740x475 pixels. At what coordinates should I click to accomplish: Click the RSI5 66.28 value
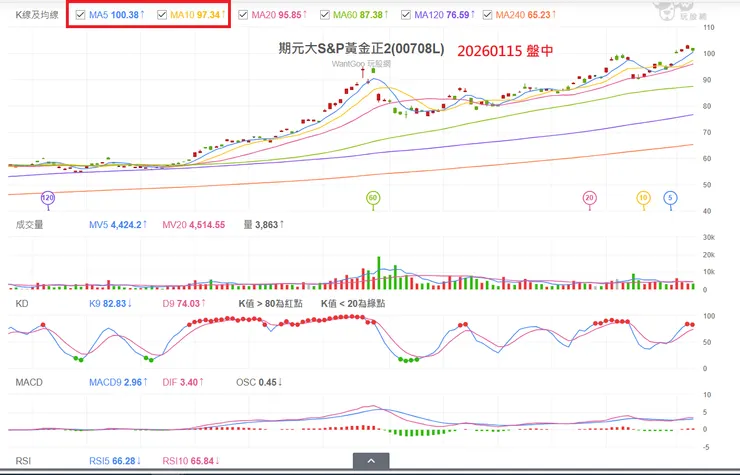tap(115, 461)
